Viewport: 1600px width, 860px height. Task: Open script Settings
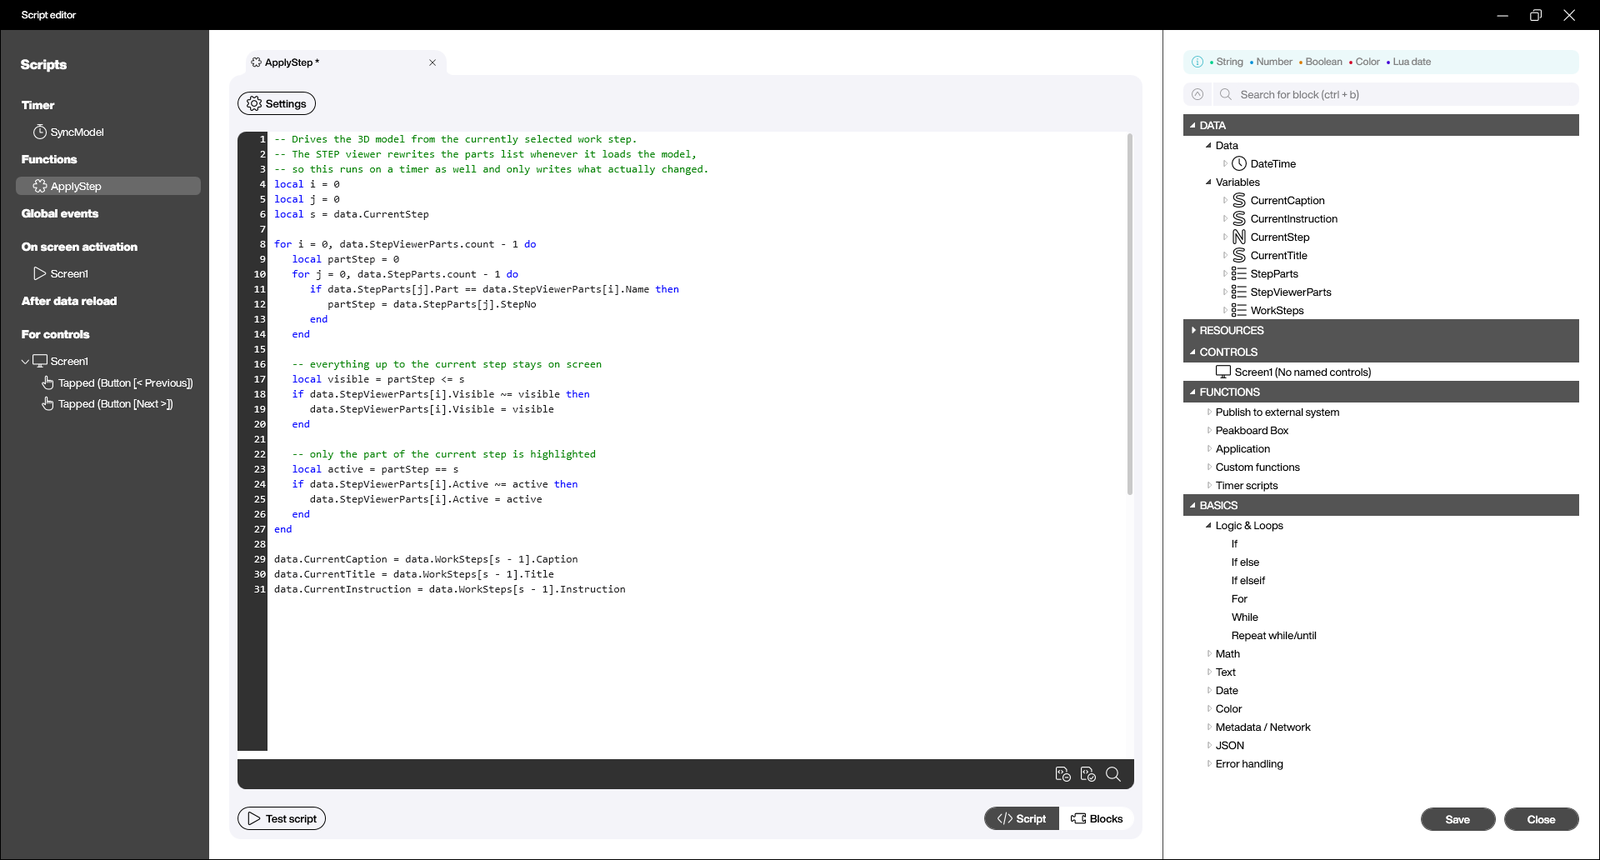(277, 104)
